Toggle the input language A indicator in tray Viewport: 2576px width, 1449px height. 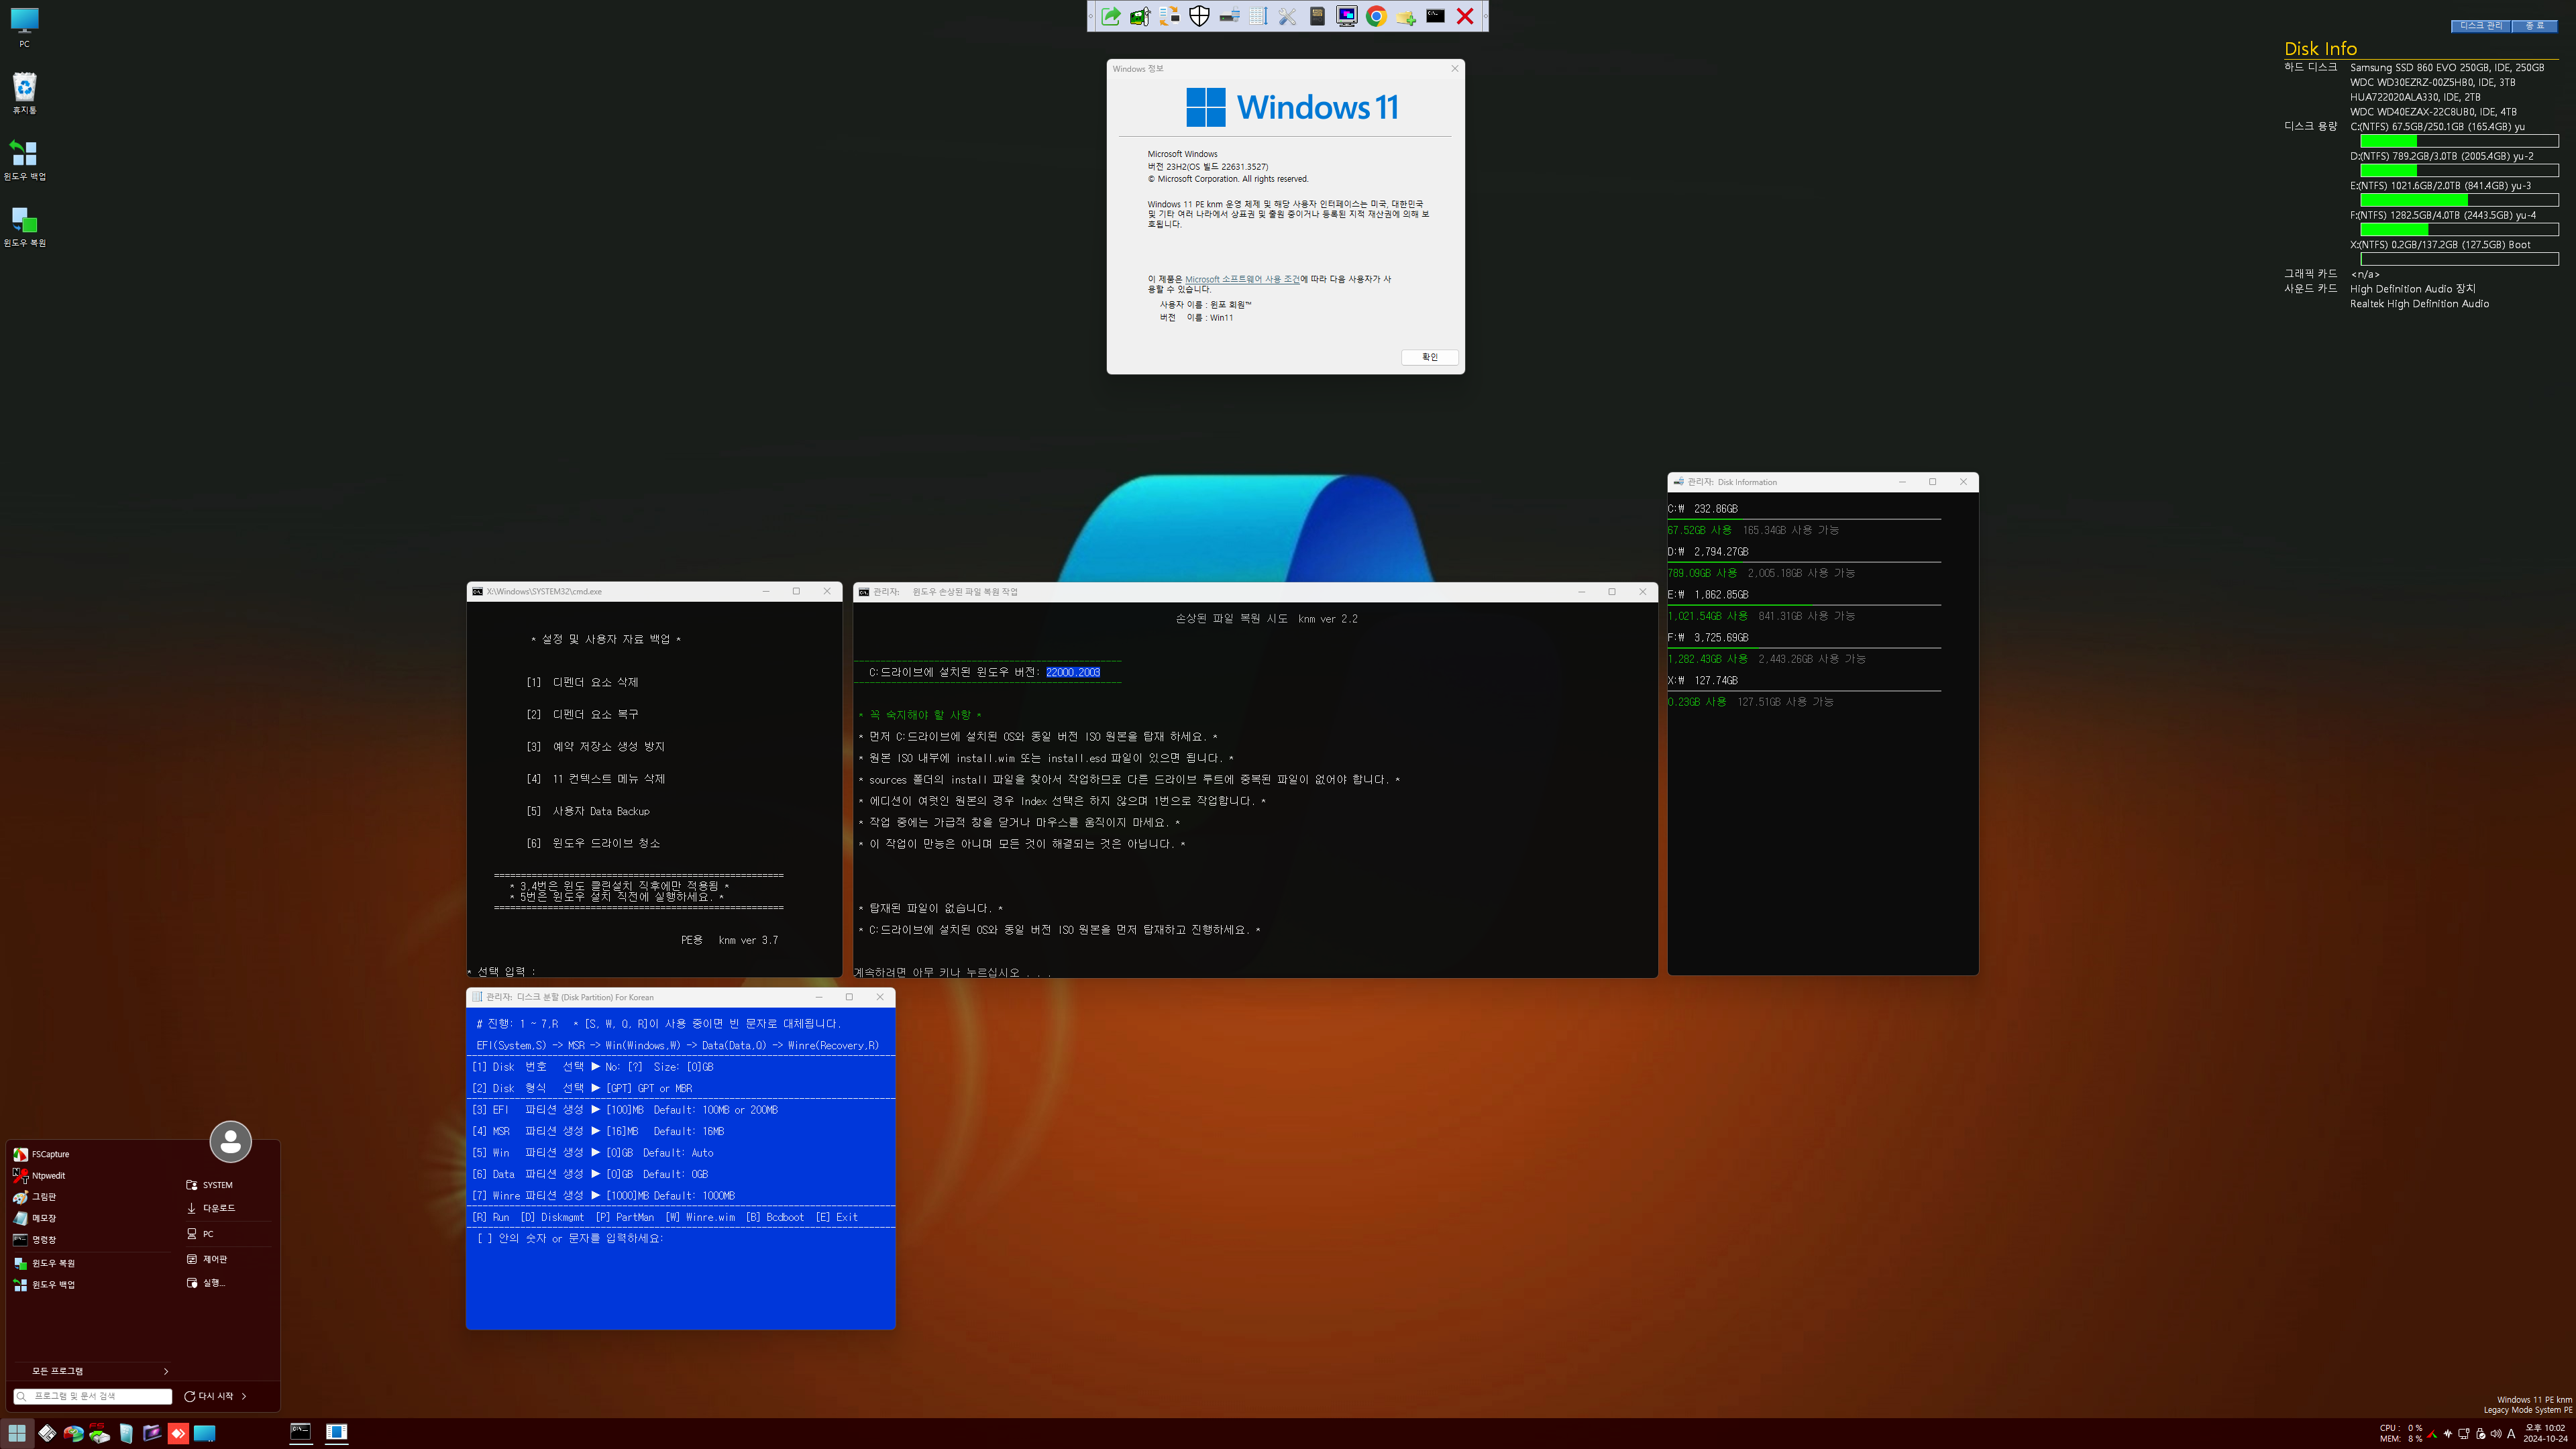coord(2511,1433)
